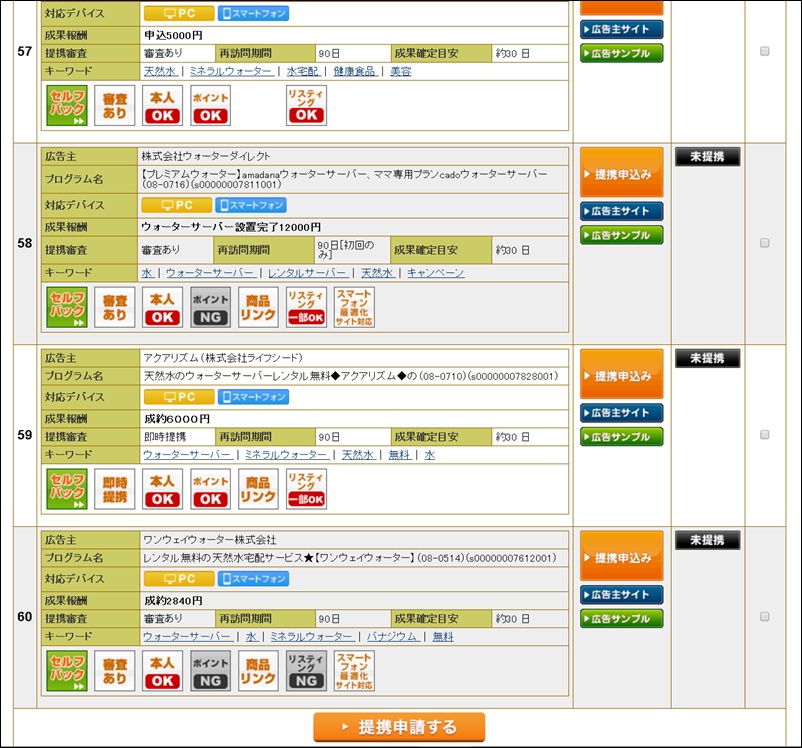Tick the checkbox for program 59
Viewport: 802px width, 748px height.
click(764, 434)
